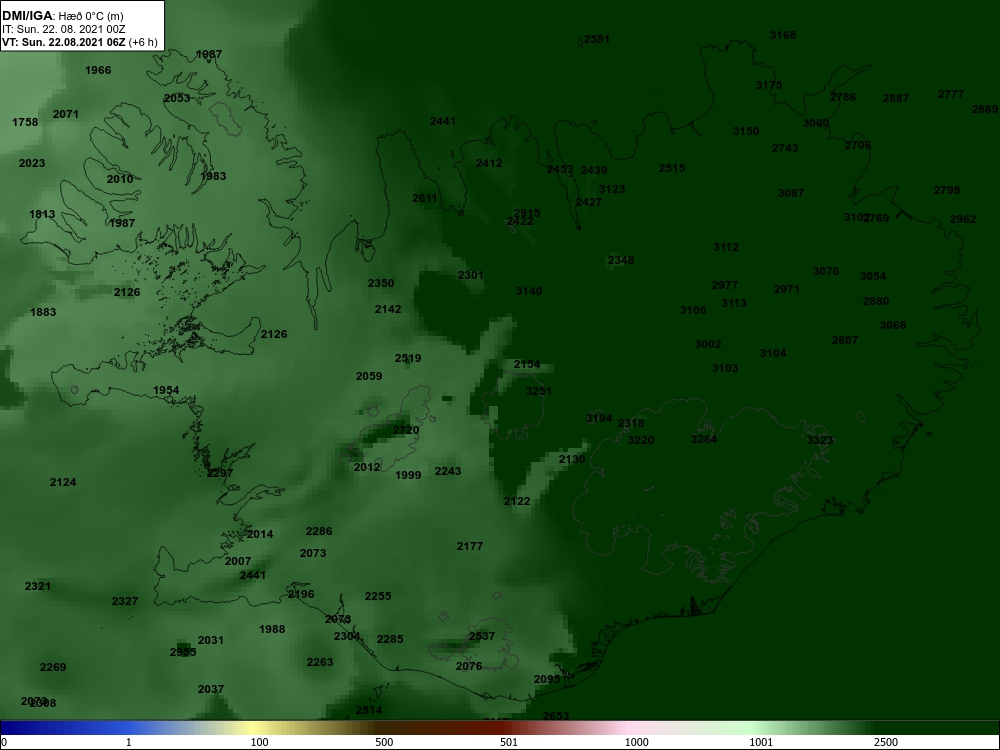Click the map value 2059
Viewport: 1000px width, 750px height.
click(x=369, y=376)
